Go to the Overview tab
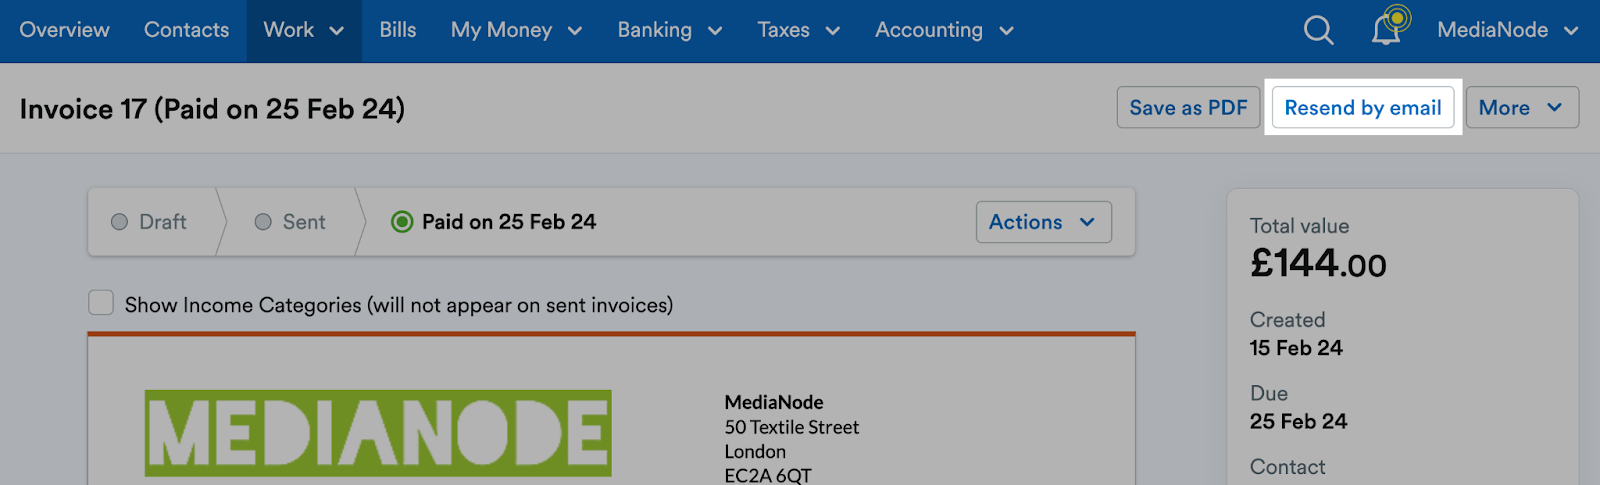The image size is (1600, 485). coord(65,31)
